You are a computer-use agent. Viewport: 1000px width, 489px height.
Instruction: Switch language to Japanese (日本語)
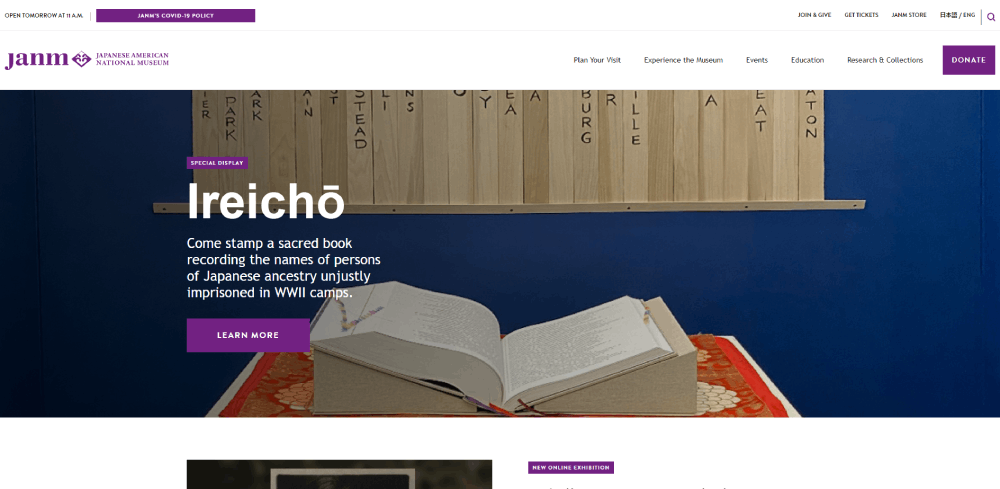(x=948, y=15)
